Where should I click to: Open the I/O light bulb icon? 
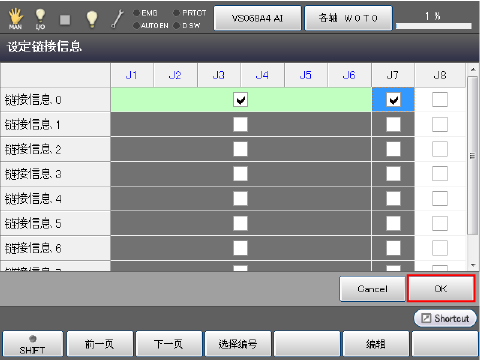(x=40, y=19)
